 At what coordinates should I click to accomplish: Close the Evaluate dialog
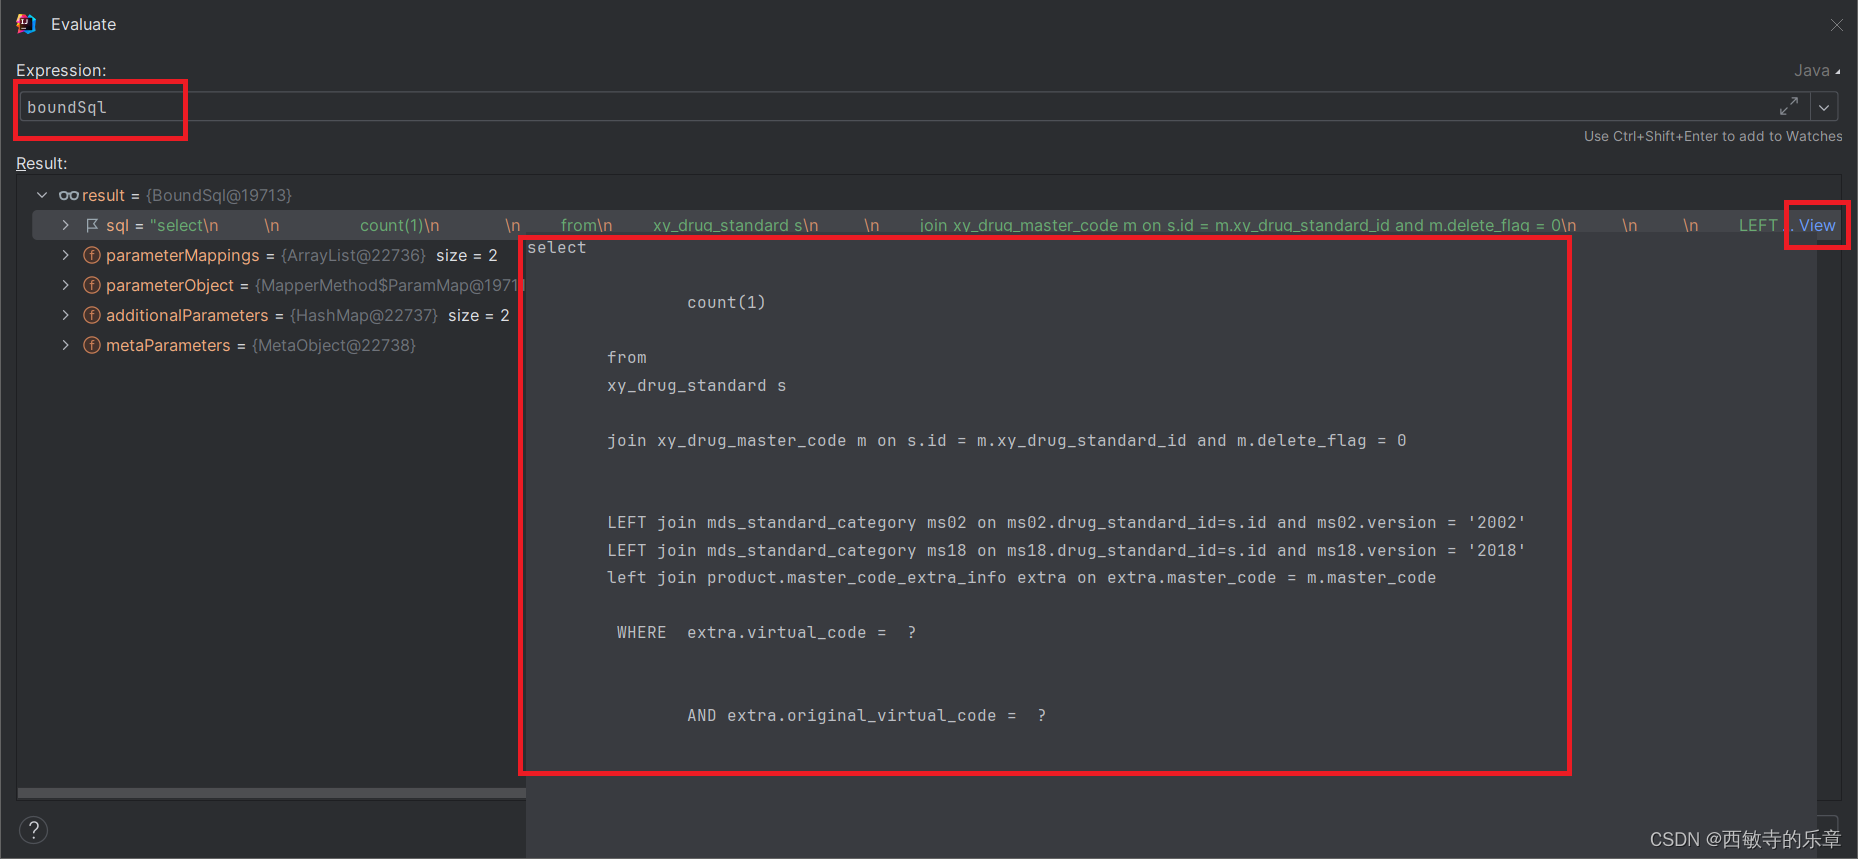[x=1836, y=25]
